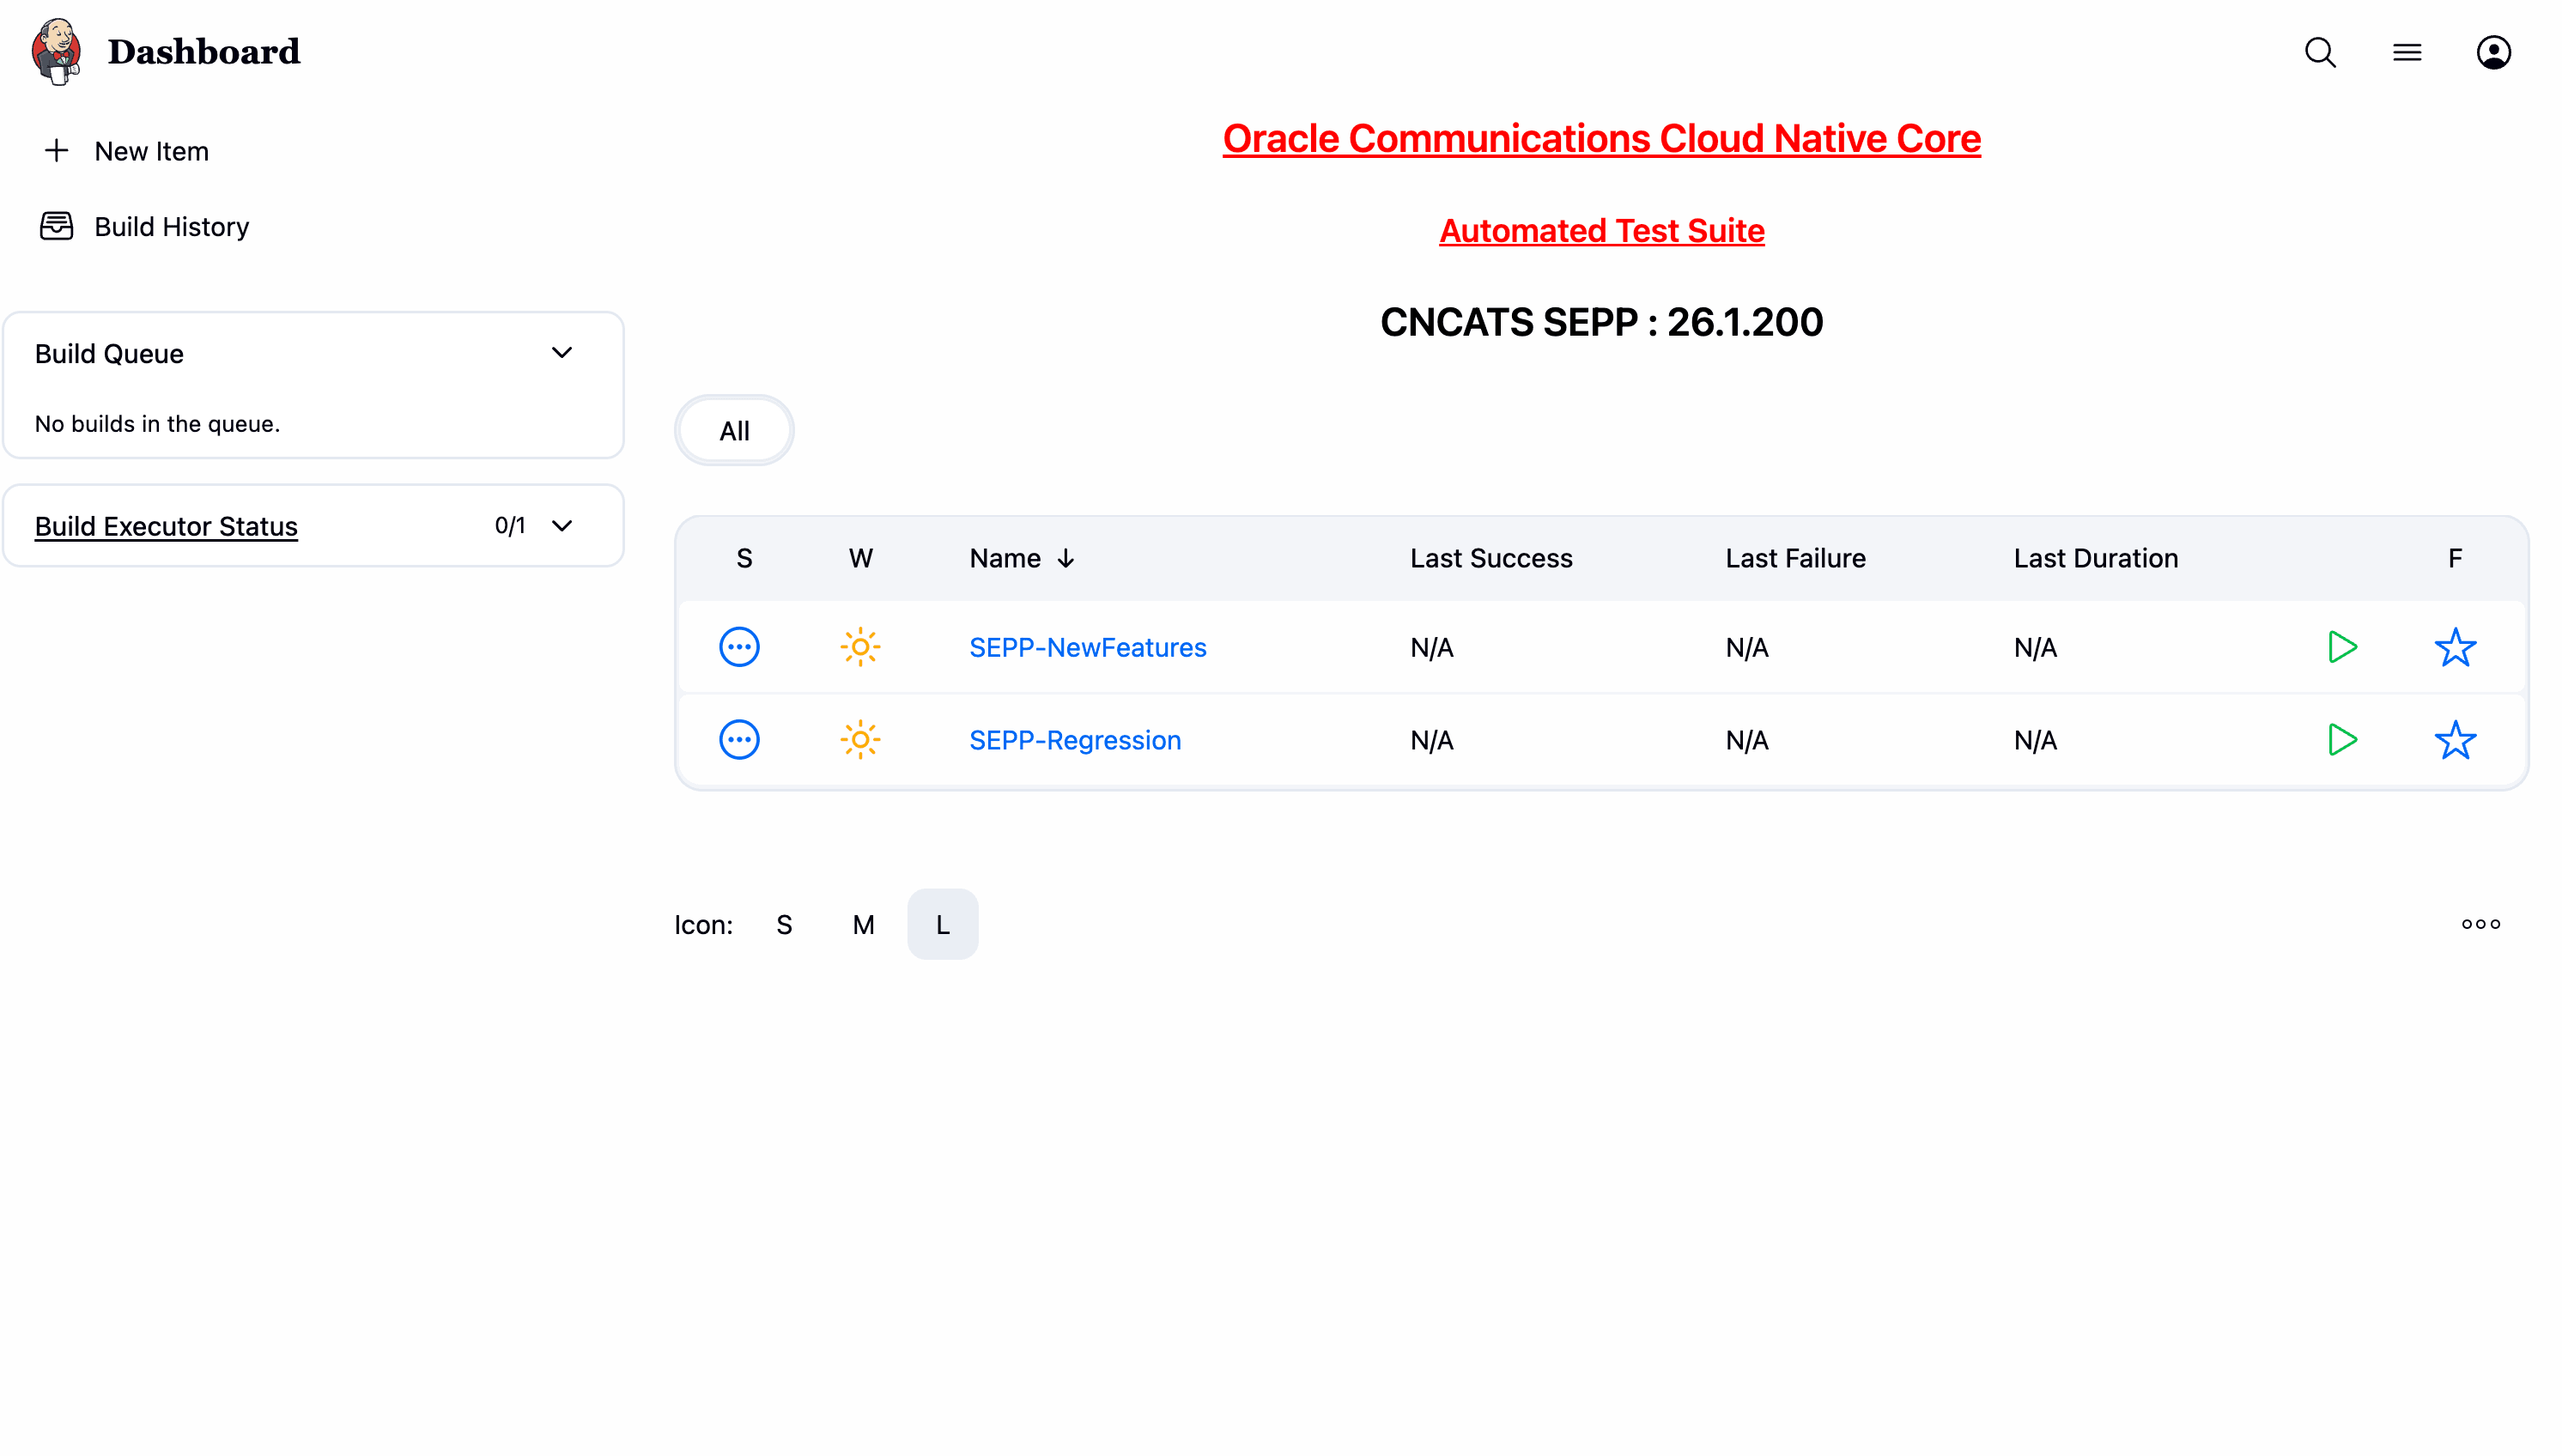Open the Build History page
The image size is (2562, 1456).
pyautogui.click(x=172, y=227)
